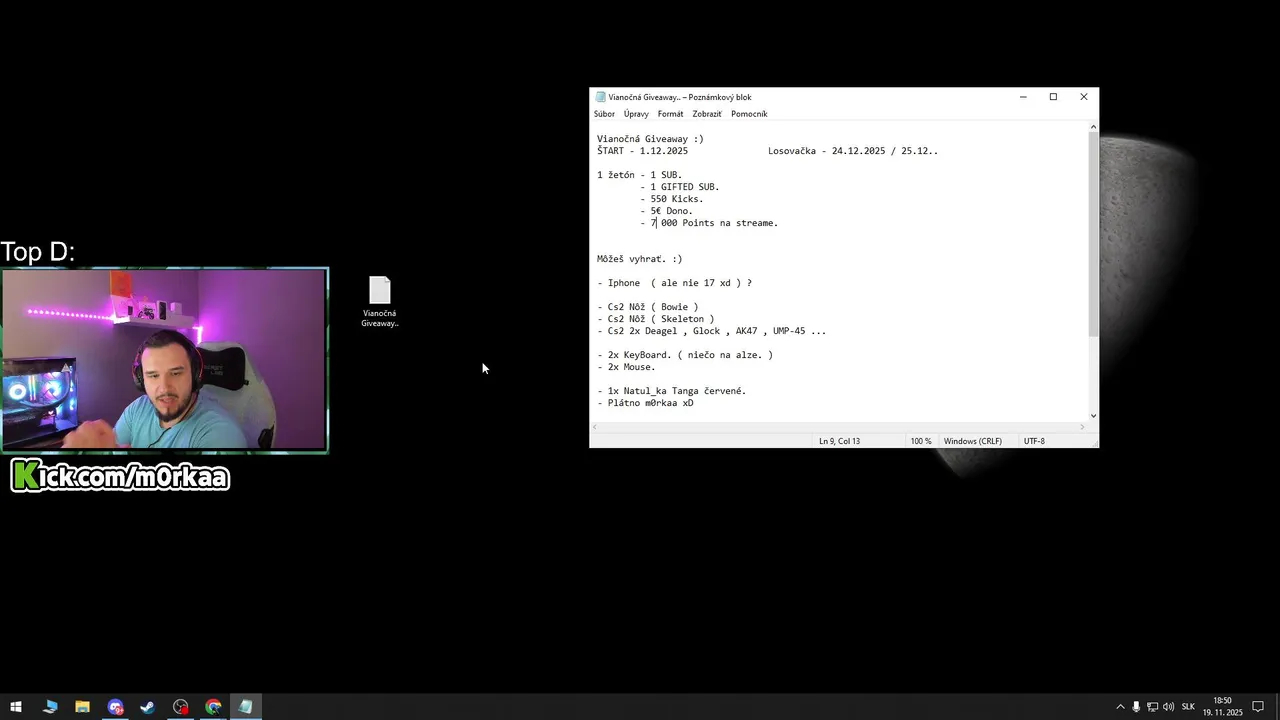Click Notepad vertical scrollbar down arrow
The width and height of the screenshot is (1280, 720).
point(1093,415)
